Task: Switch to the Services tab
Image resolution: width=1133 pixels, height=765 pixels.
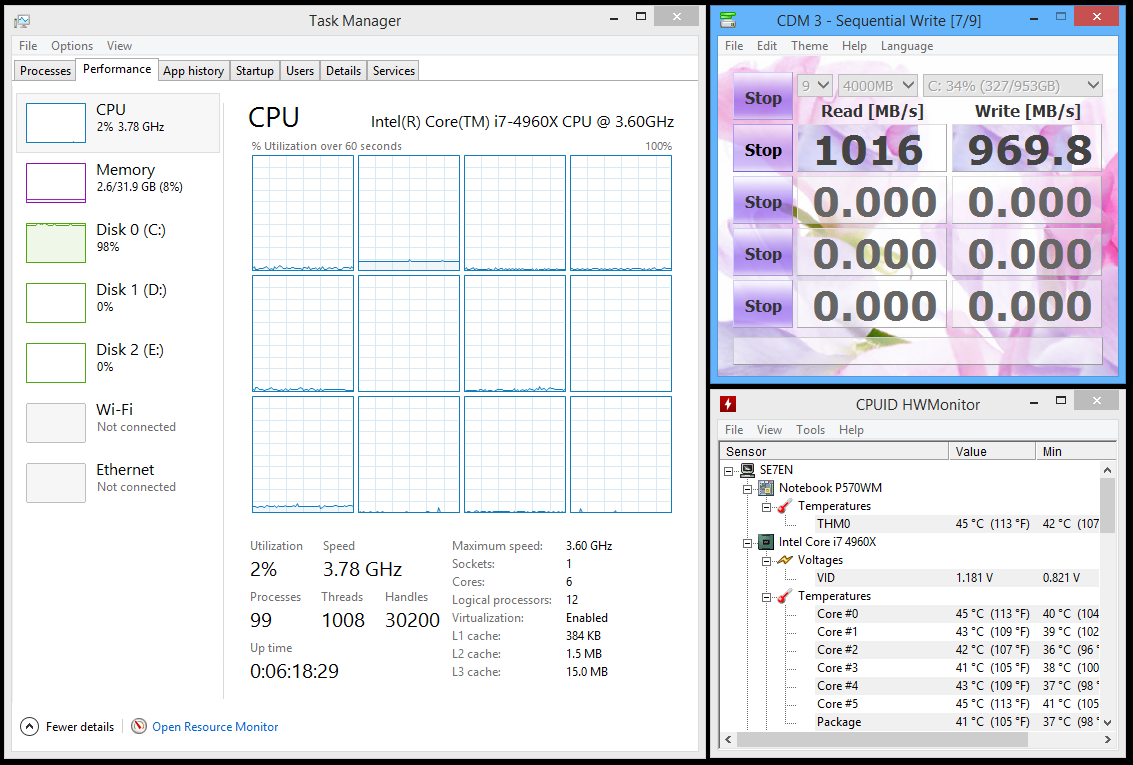Action: [394, 71]
